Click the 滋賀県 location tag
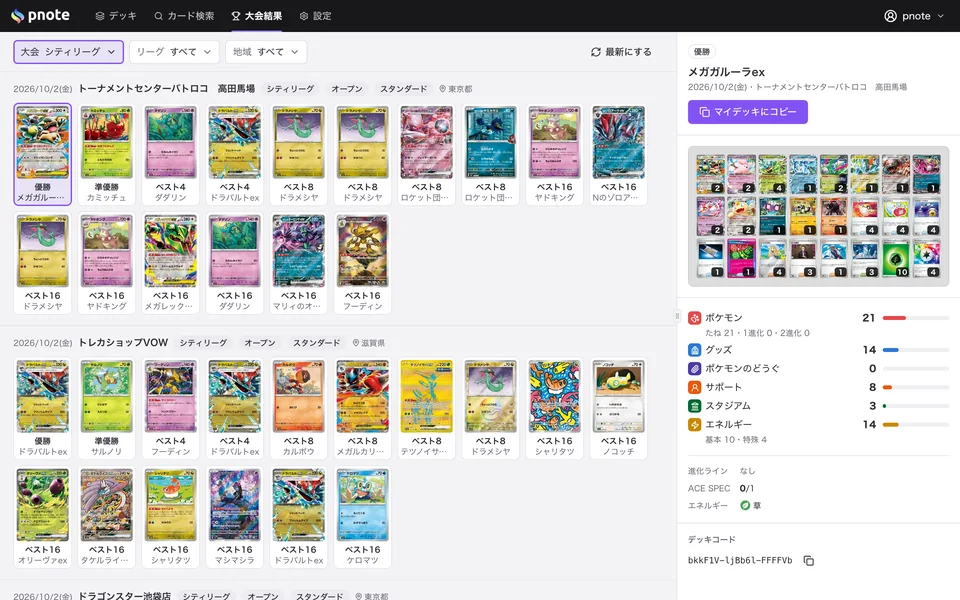The image size is (960, 600). click(369, 343)
